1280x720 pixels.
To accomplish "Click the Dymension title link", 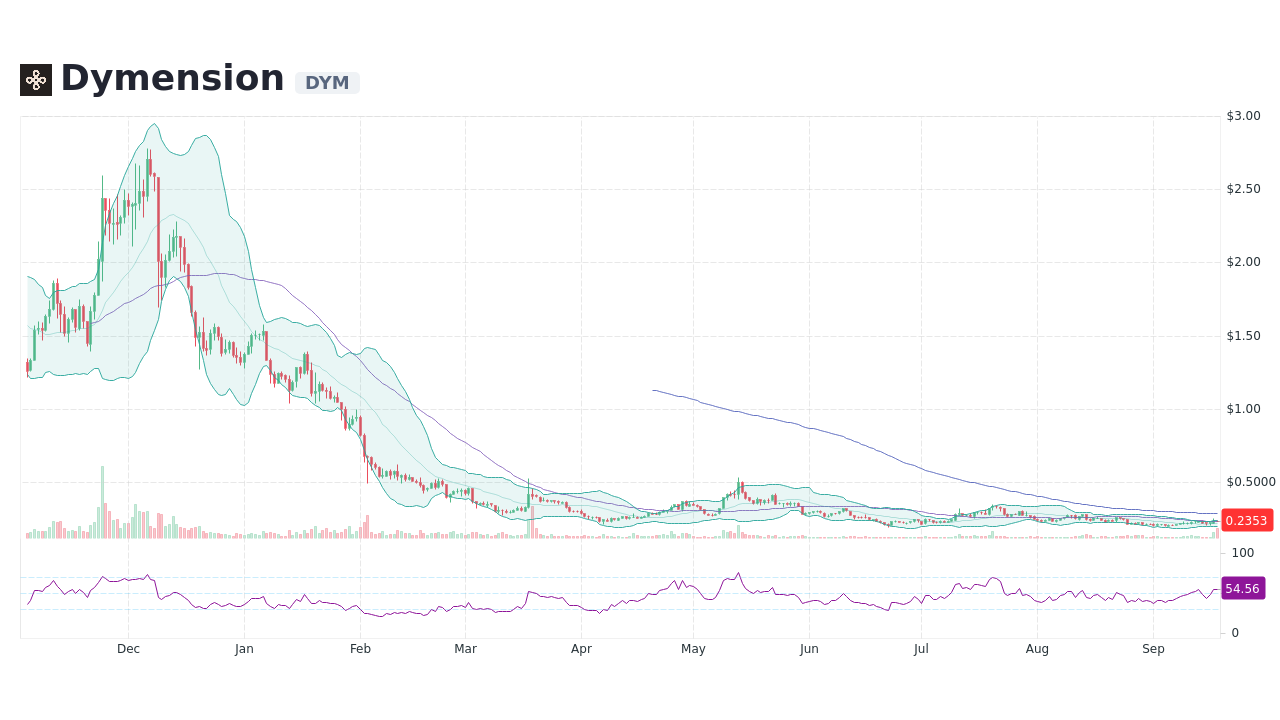I will click(x=171, y=77).
